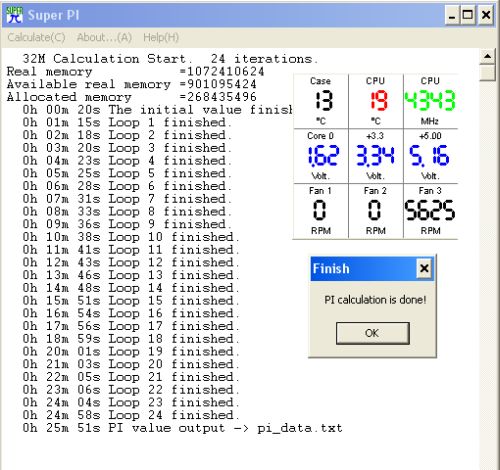Open the Help(H) menu
The image size is (500, 470).
[161, 37]
